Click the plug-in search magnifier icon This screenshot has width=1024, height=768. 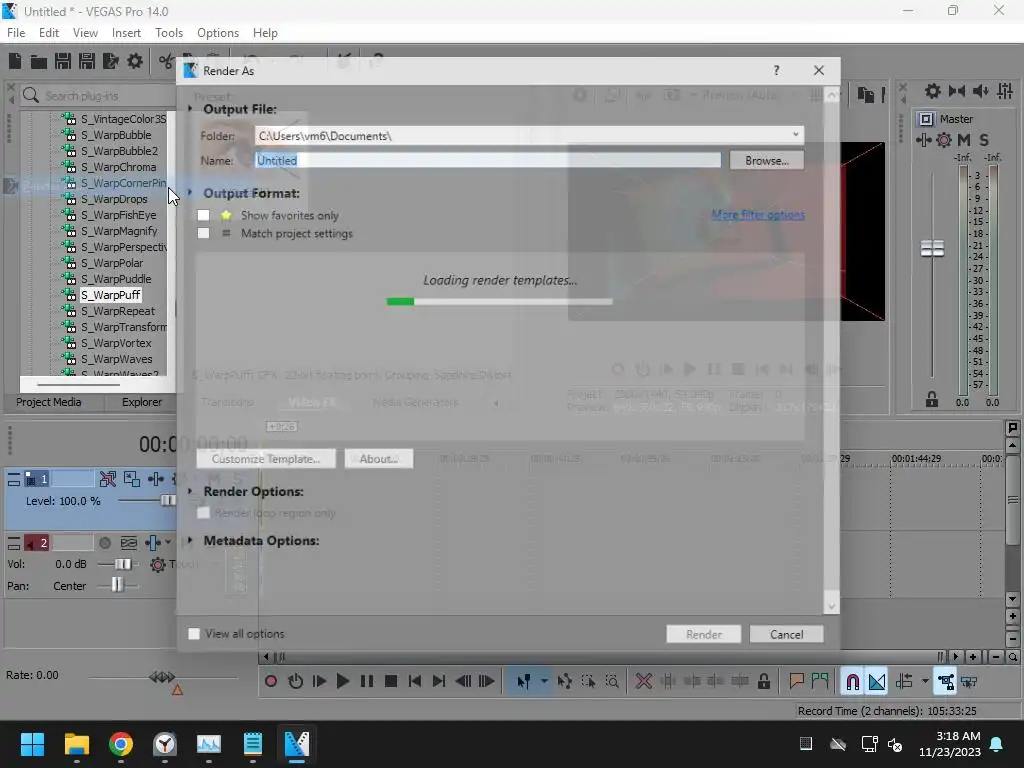click(31, 95)
